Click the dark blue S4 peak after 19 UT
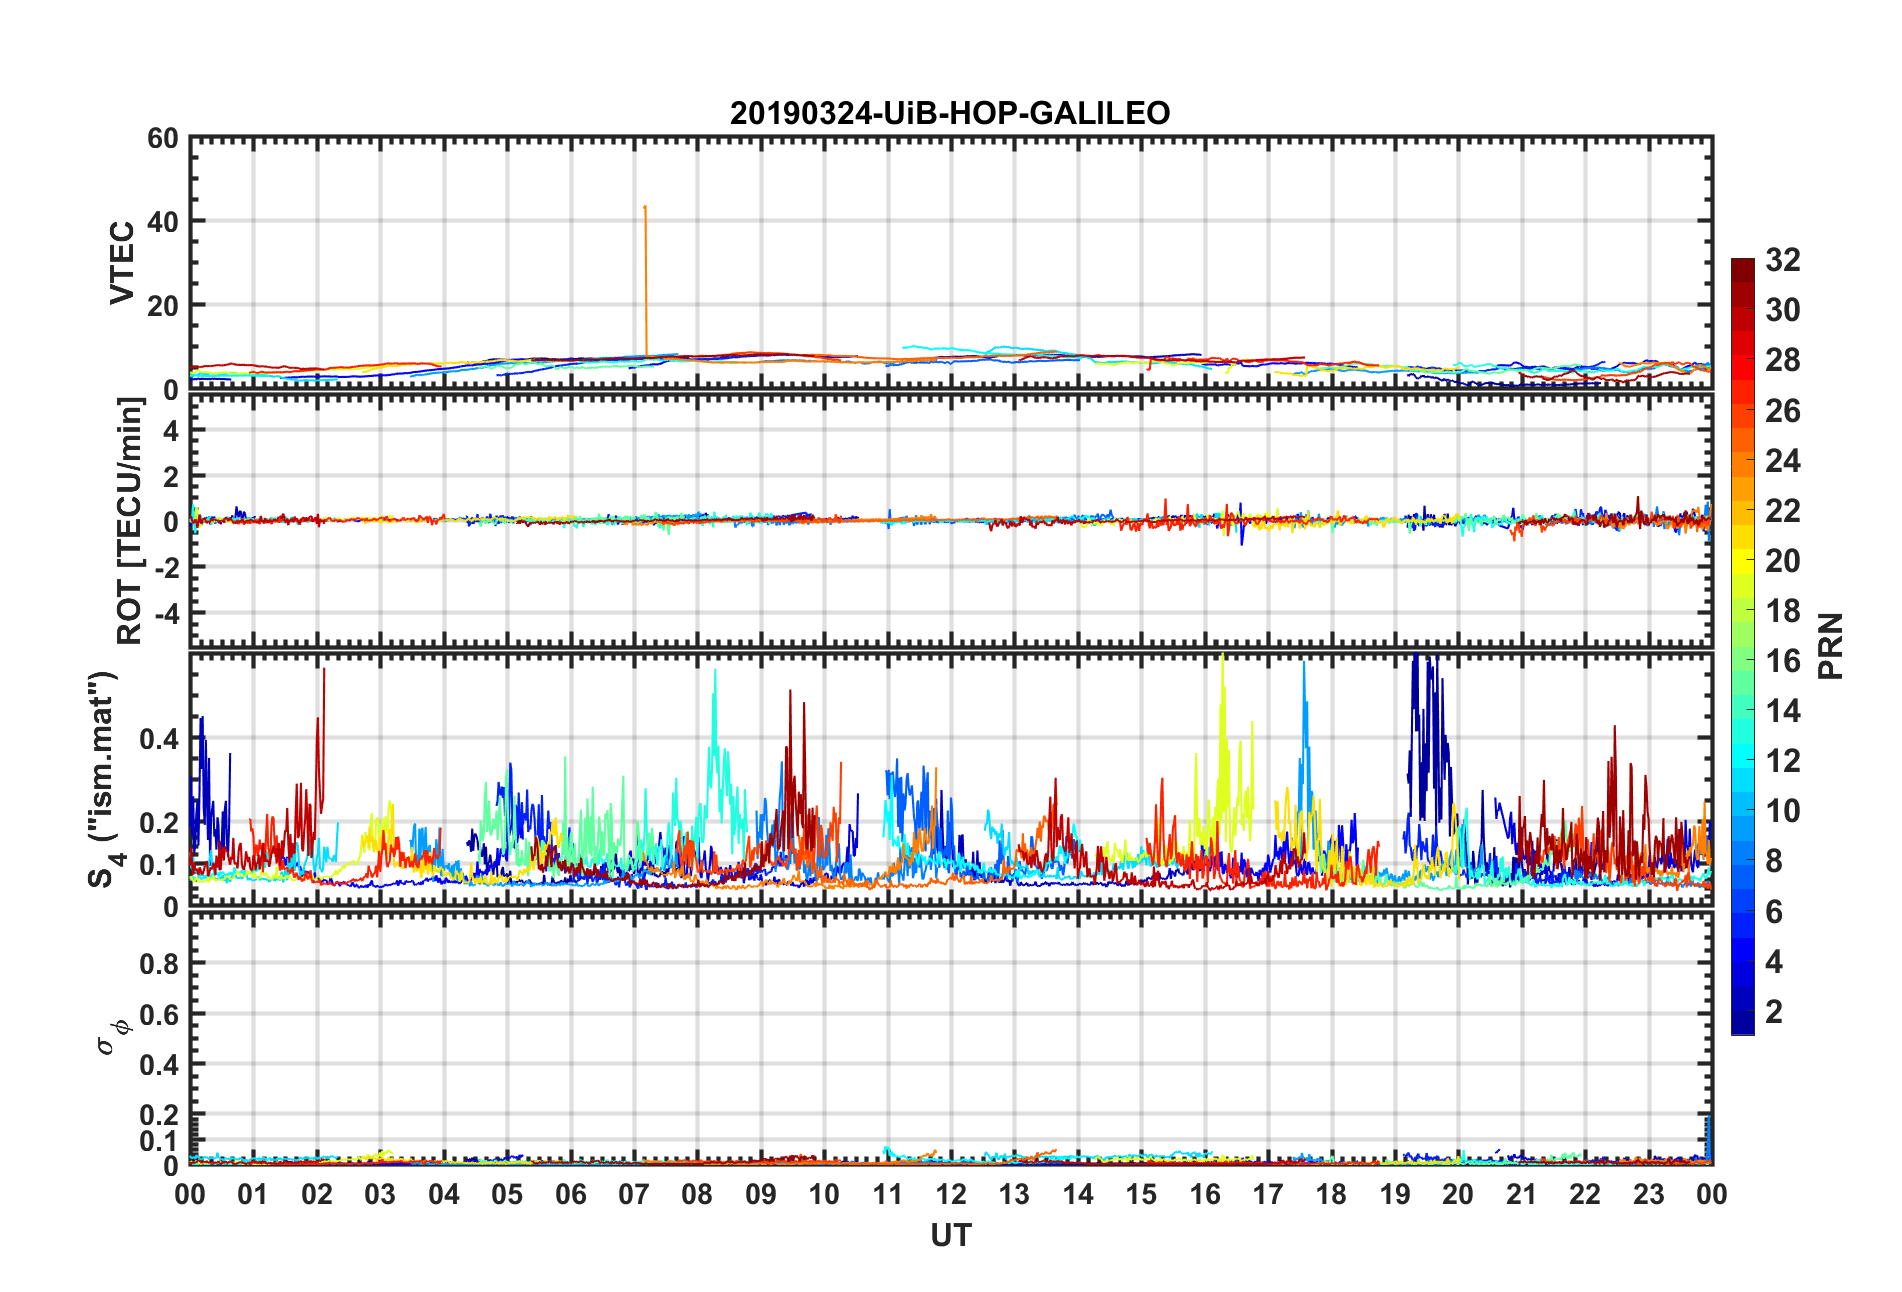1902x1292 pixels. [1416, 662]
